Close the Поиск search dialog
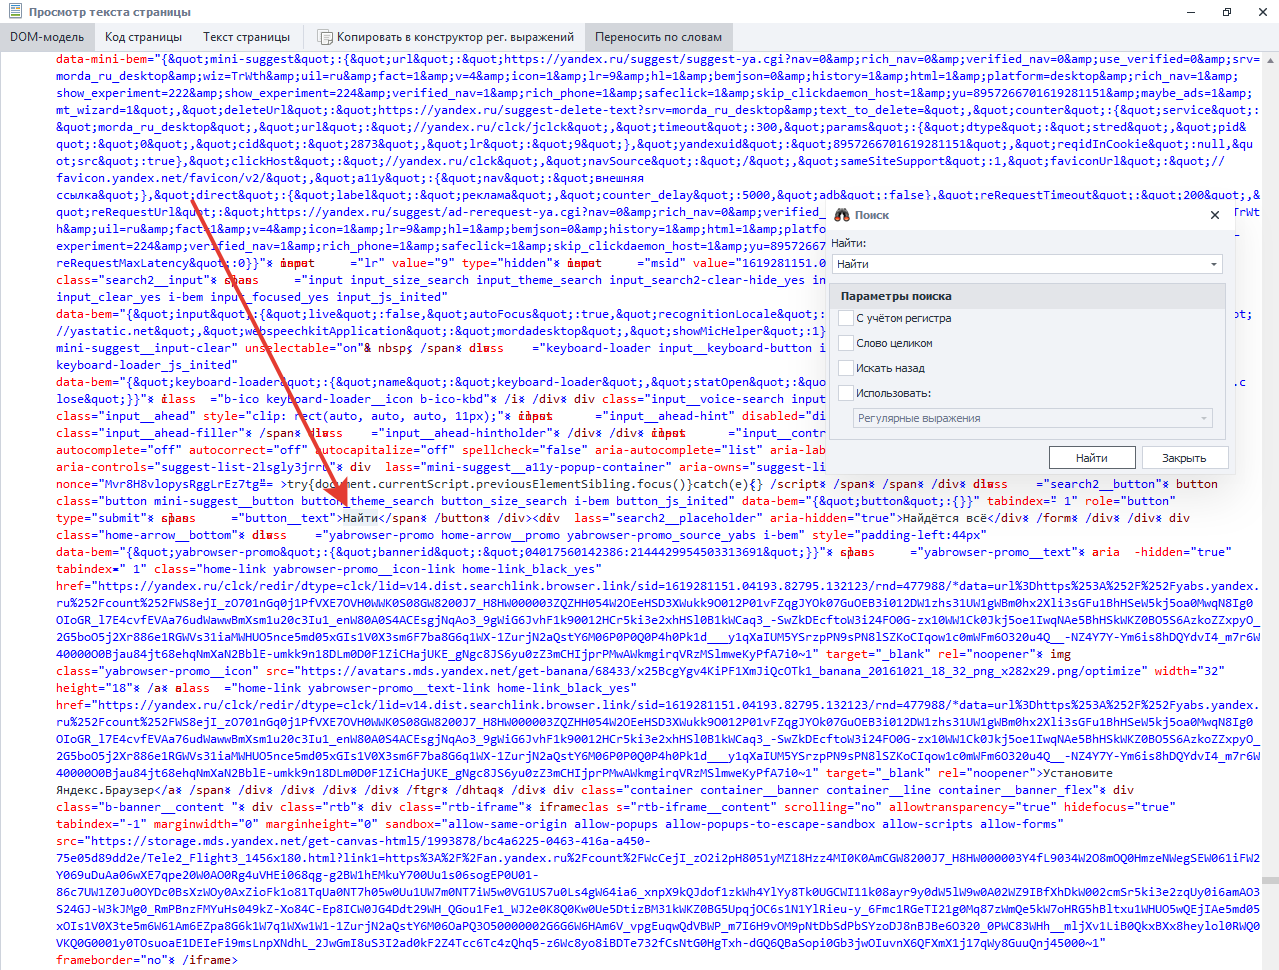Viewport: 1279px width, 970px height. [x=1215, y=215]
